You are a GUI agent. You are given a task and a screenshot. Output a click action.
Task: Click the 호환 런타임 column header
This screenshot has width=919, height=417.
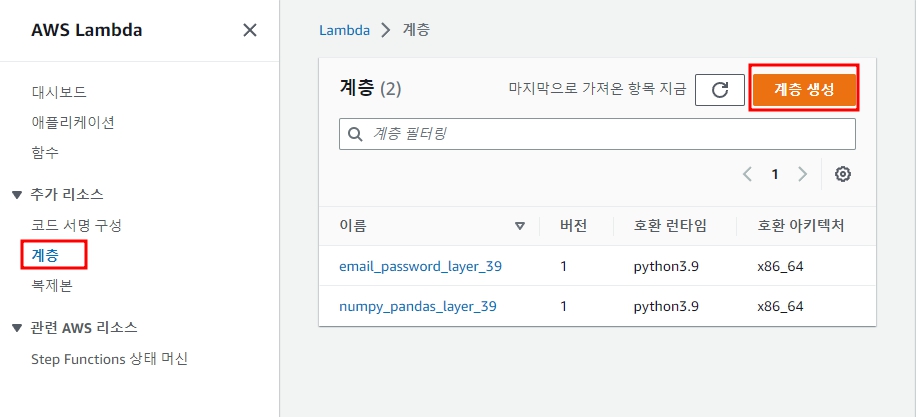670,226
